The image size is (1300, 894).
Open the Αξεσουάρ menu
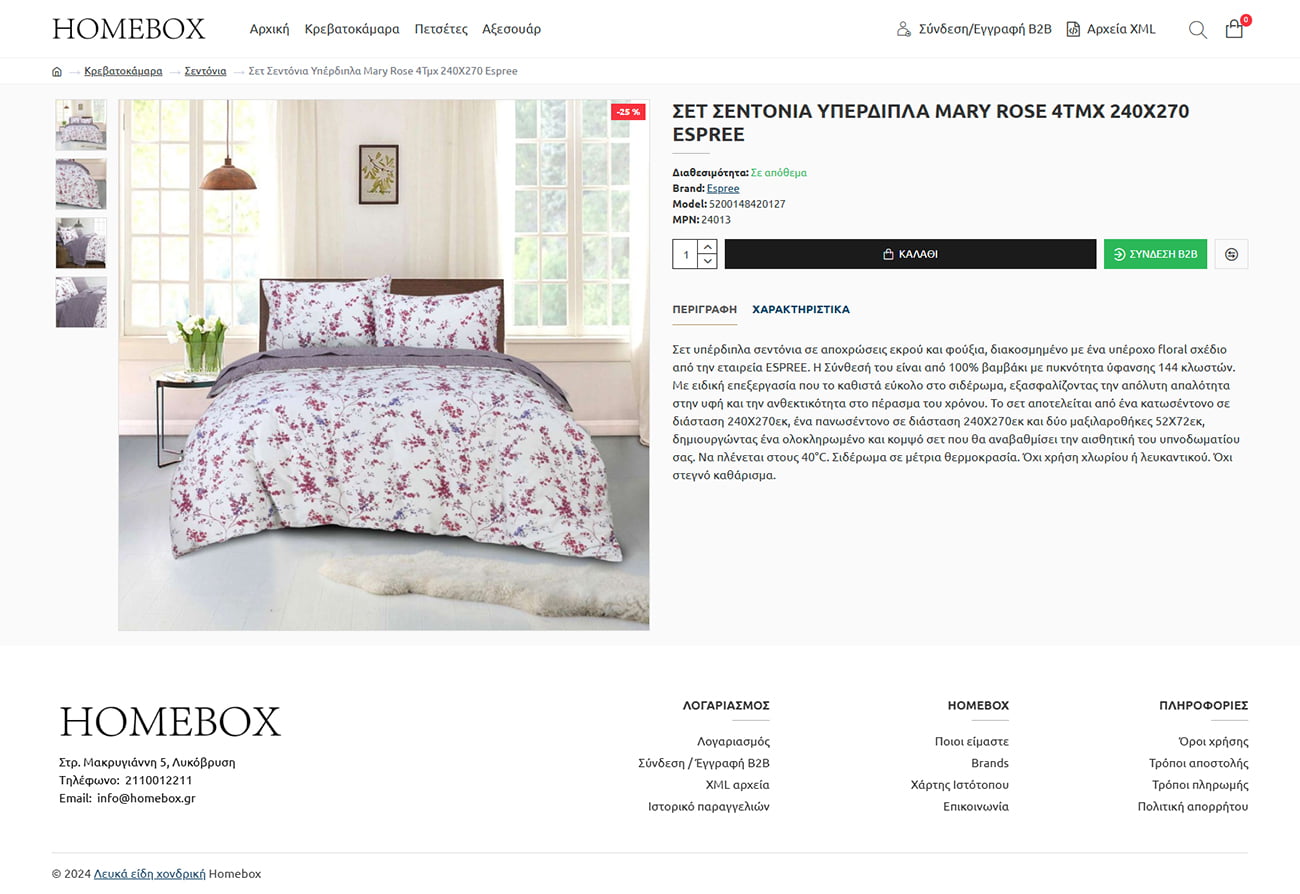[x=511, y=29]
